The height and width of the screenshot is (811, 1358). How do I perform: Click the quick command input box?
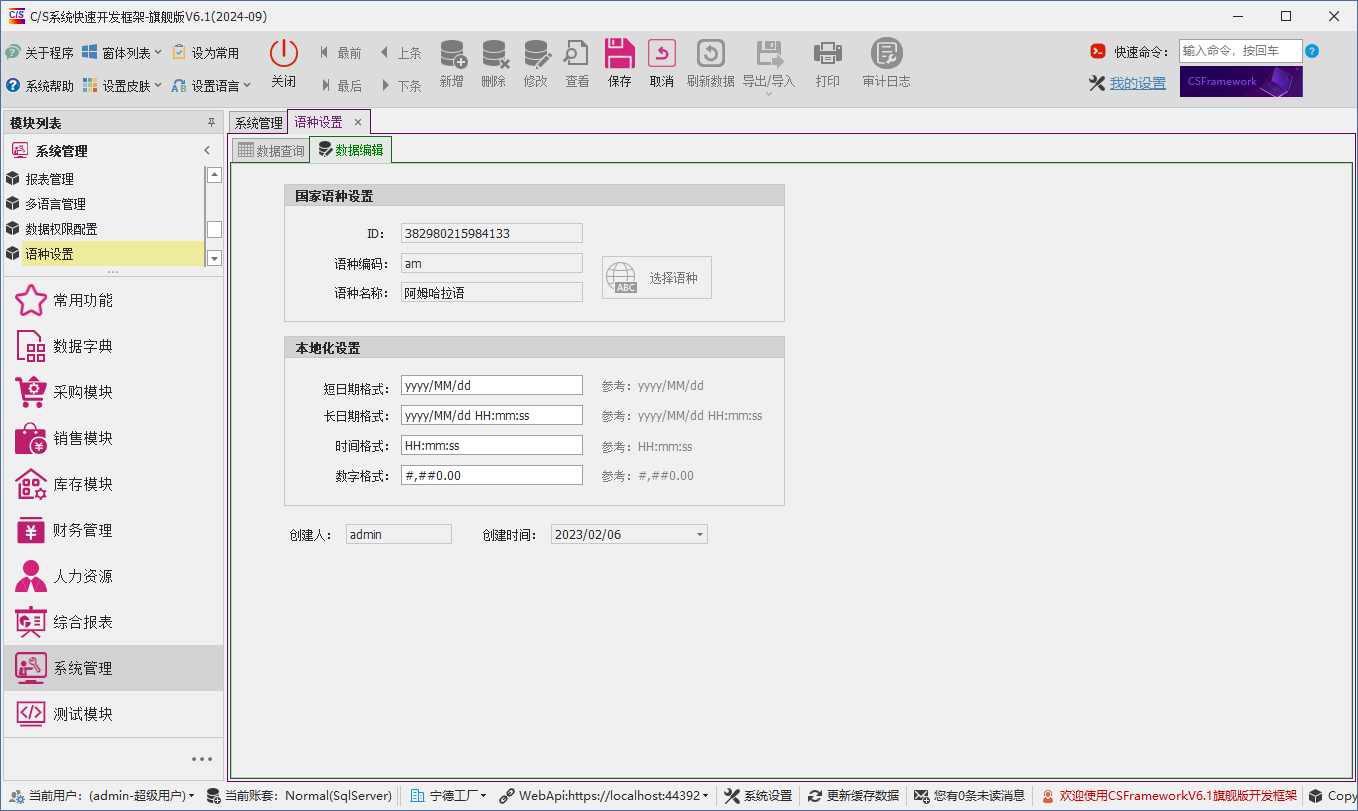pos(1240,51)
